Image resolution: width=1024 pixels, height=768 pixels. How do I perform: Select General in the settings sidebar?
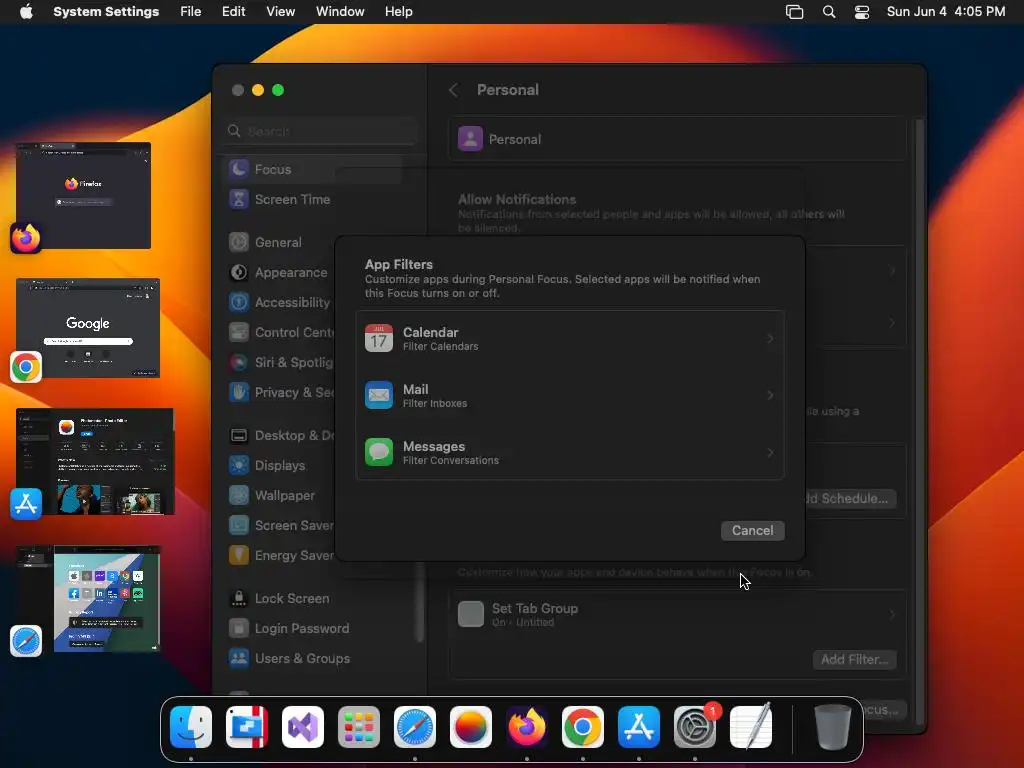tap(279, 242)
